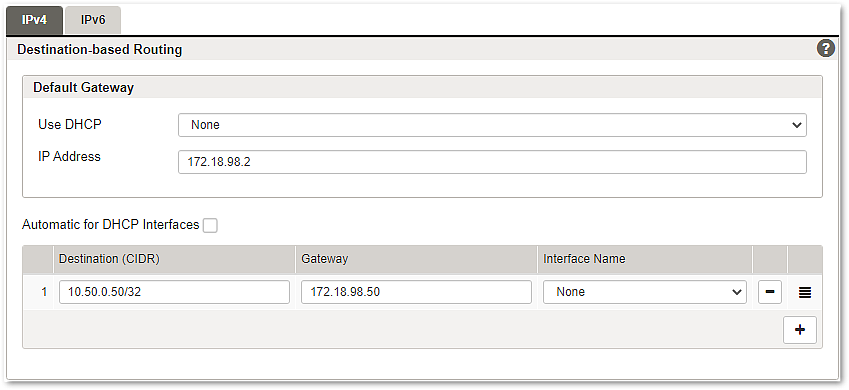The width and height of the screenshot is (849, 390).
Task: Click the row reorder handle icon
Action: [x=805, y=292]
